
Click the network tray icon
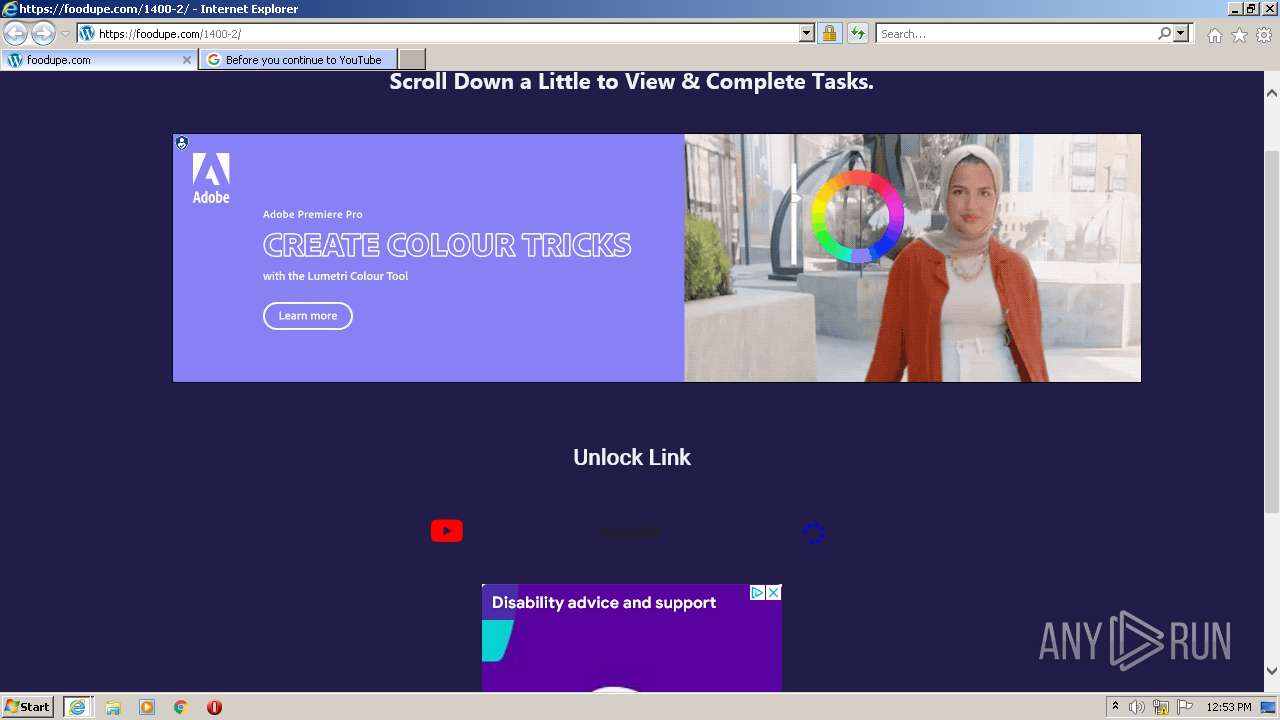(1161, 707)
